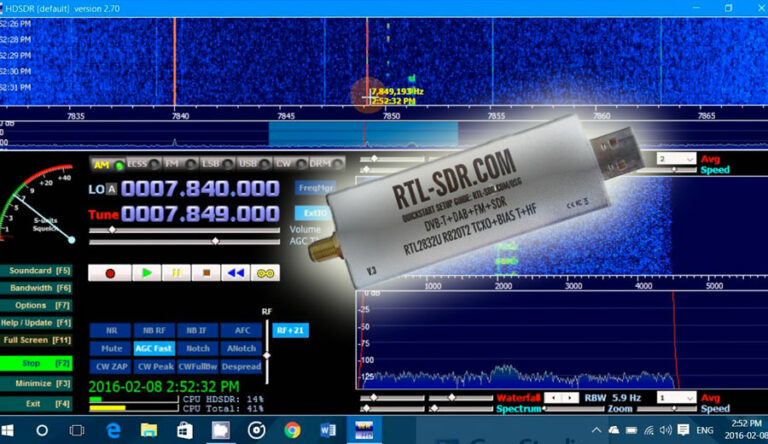Click the green Stop [F2] button
768x444 pixels.
pyautogui.click(x=36, y=363)
